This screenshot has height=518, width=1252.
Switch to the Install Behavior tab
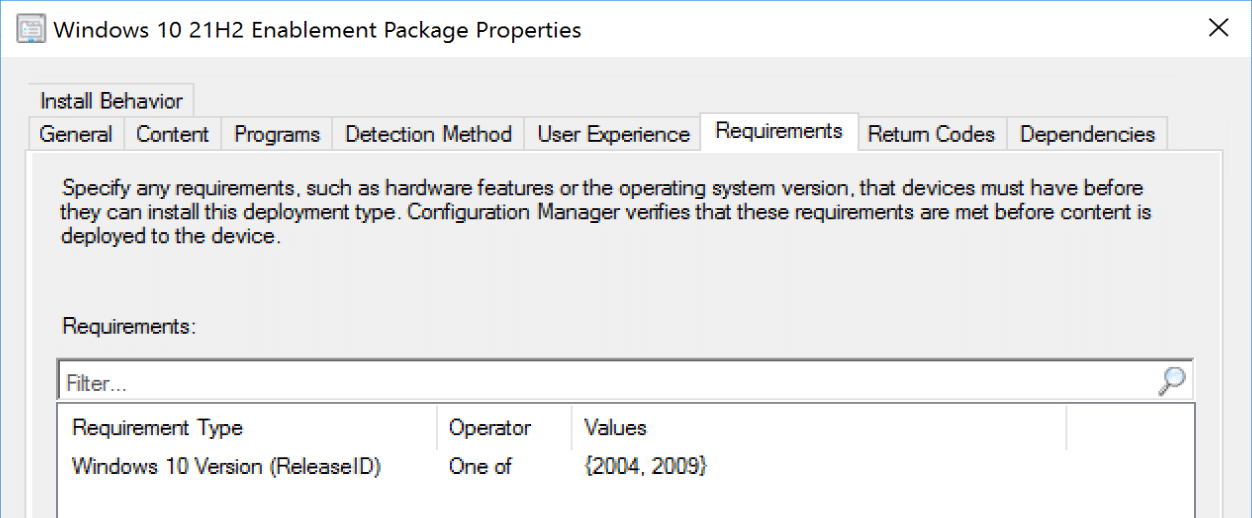pos(111,101)
